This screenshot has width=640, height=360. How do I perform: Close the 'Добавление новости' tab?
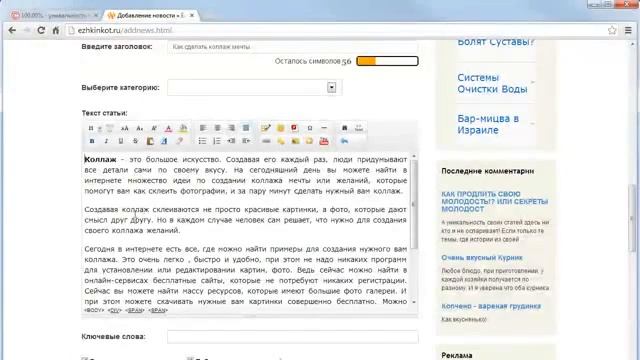coord(192,16)
